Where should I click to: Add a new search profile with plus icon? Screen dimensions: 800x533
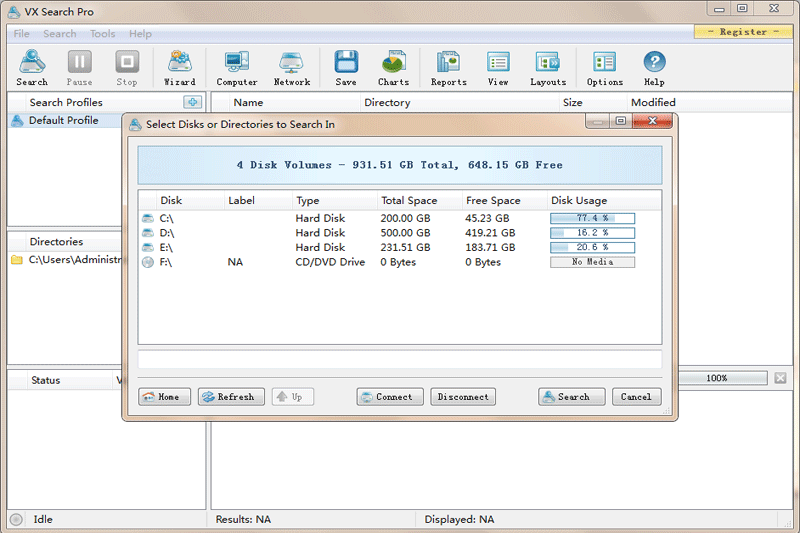[x=192, y=102]
